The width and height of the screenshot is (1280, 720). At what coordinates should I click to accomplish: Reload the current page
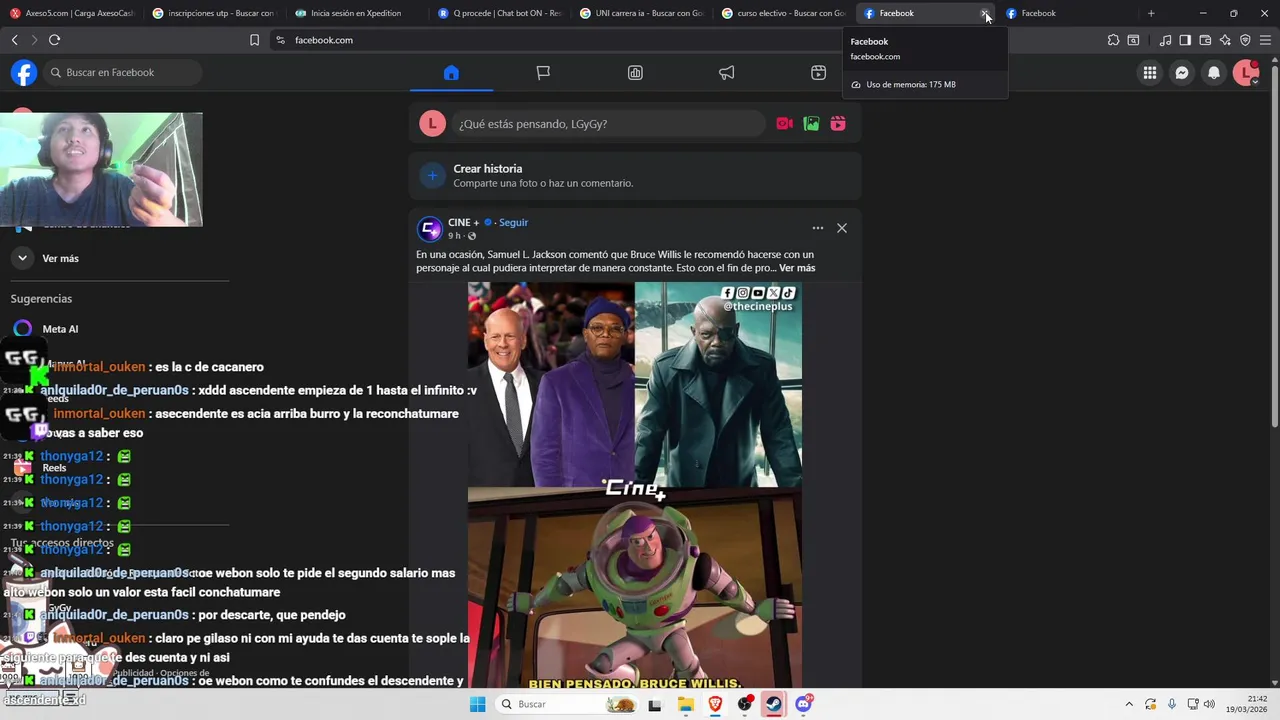tap(54, 40)
